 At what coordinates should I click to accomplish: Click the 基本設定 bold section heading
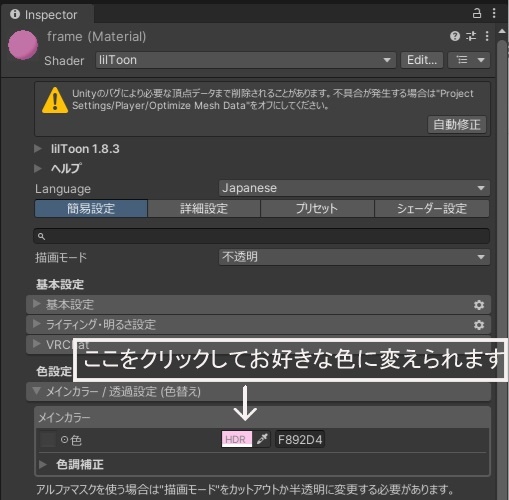60,284
